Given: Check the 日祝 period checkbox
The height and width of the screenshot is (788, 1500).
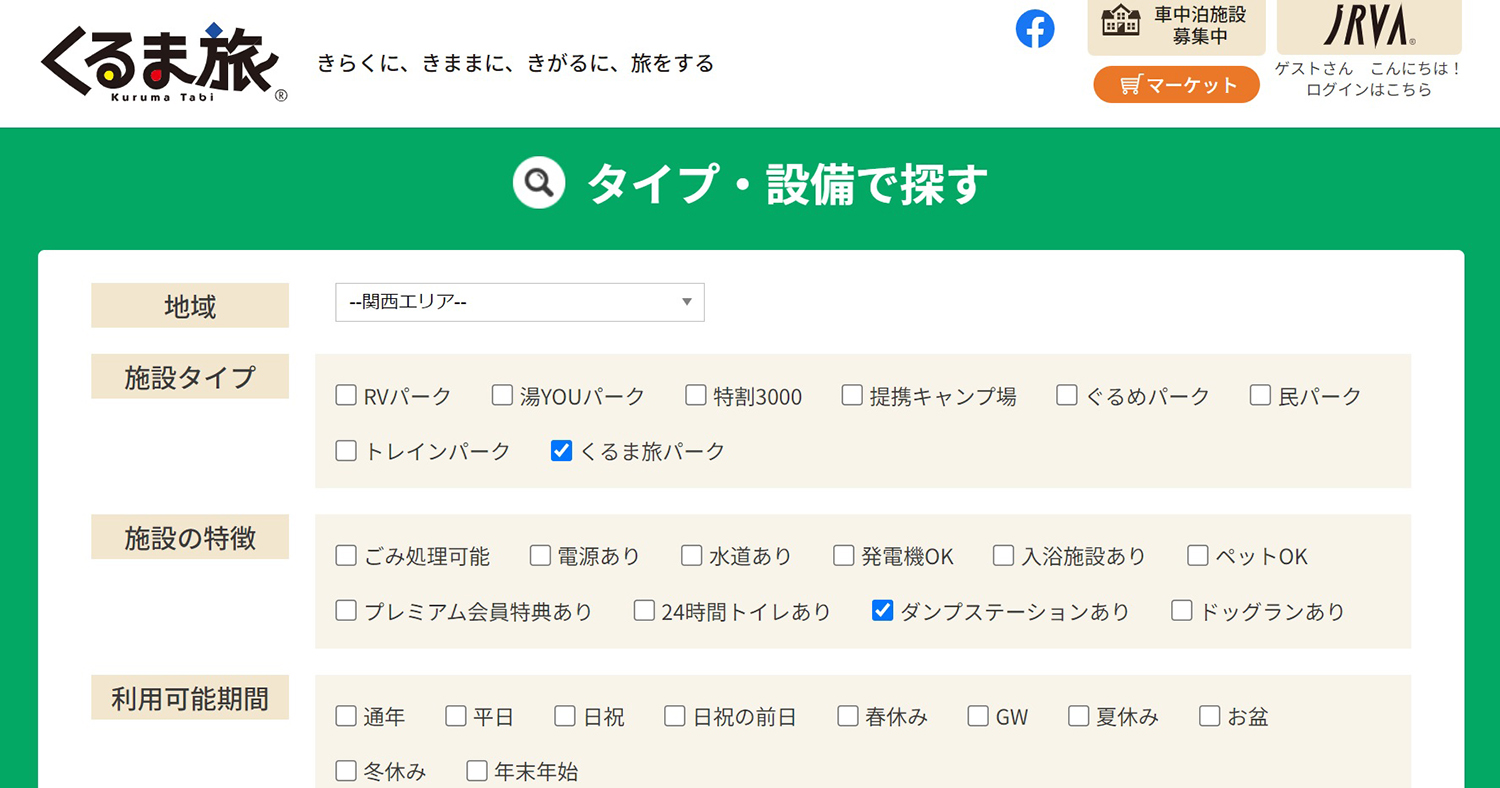Looking at the screenshot, I should click(x=566, y=715).
